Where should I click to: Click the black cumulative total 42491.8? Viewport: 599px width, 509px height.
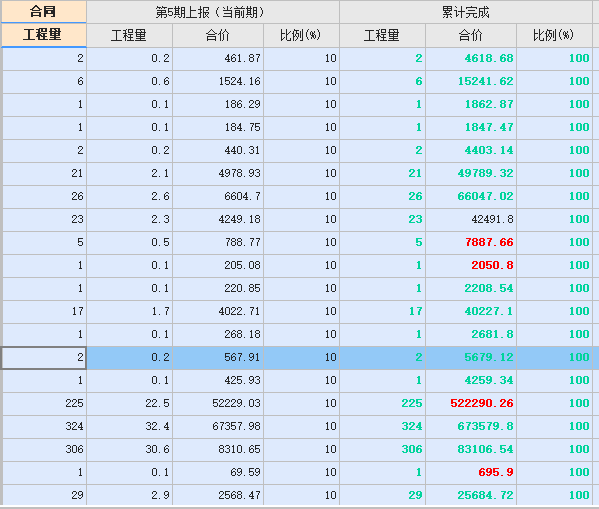(471, 219)
